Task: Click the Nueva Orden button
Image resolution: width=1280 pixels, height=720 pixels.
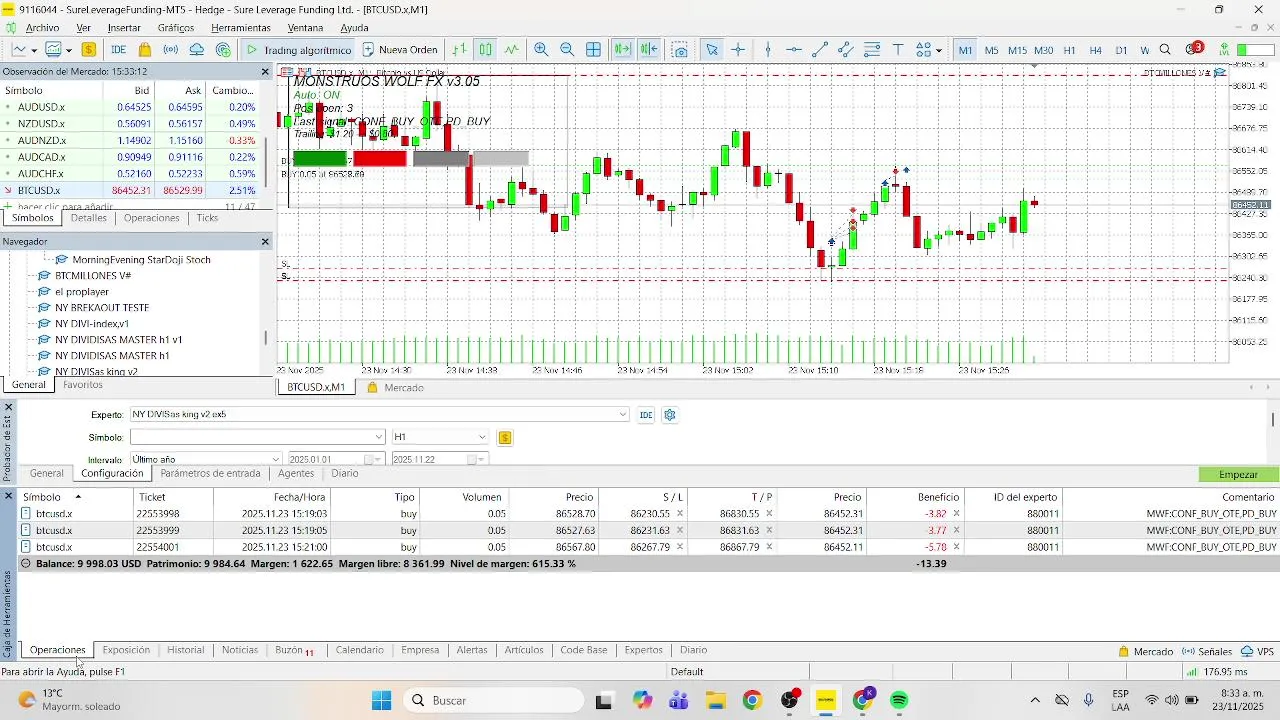Action: 399,49
